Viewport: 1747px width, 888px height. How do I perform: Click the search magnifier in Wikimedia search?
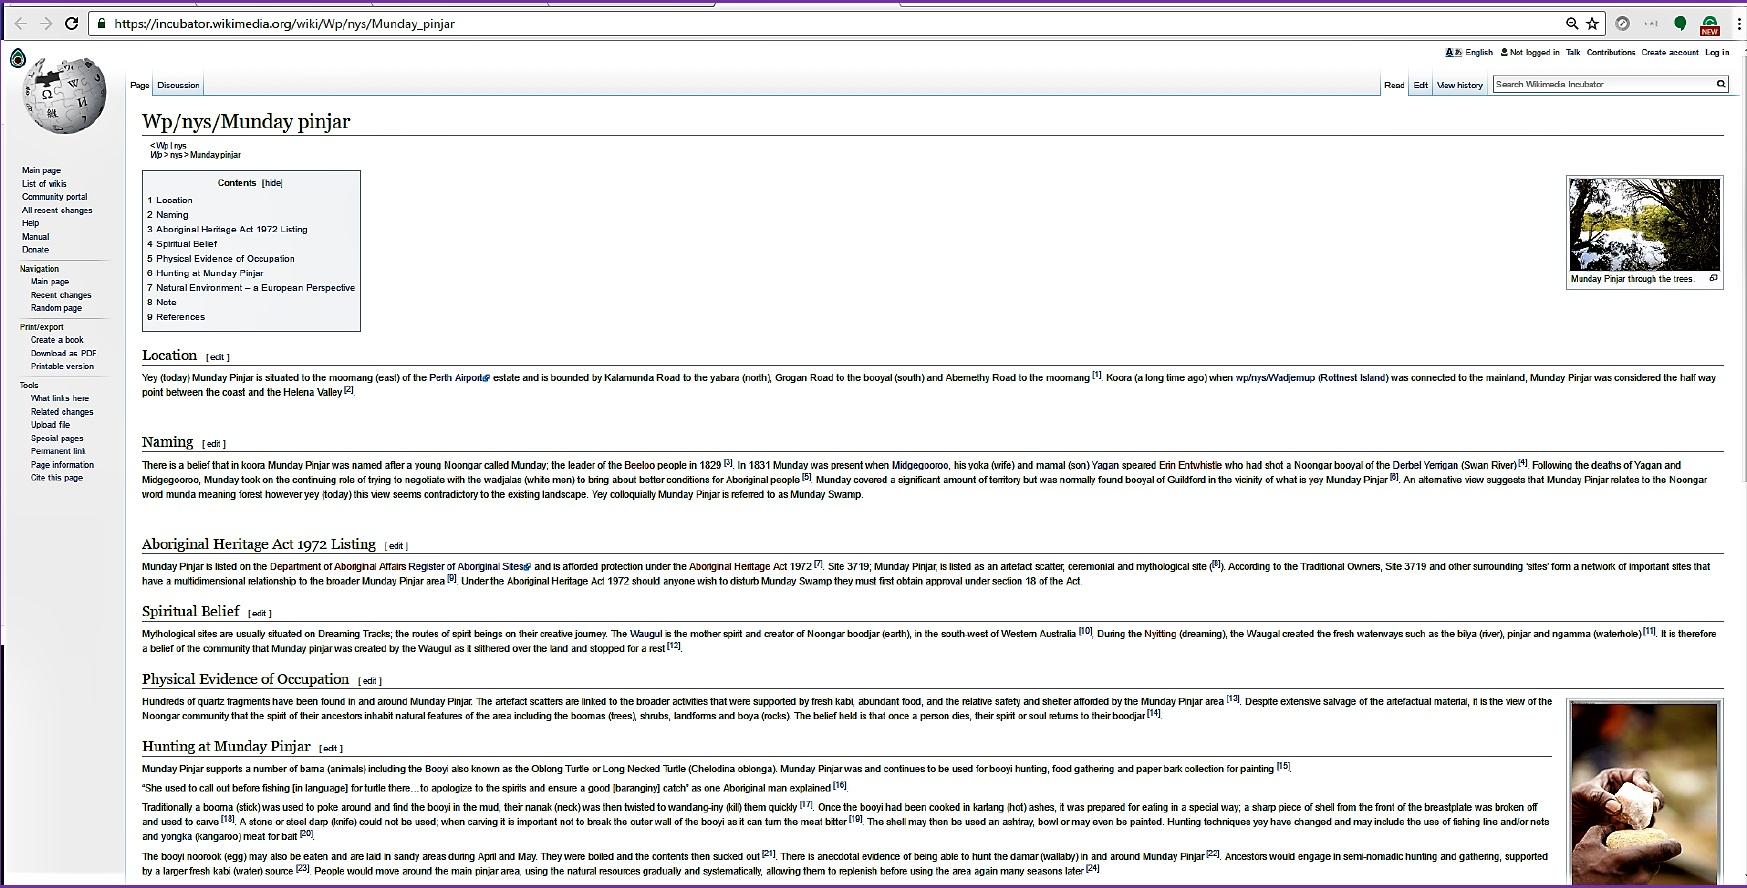tap(1721, 84)
